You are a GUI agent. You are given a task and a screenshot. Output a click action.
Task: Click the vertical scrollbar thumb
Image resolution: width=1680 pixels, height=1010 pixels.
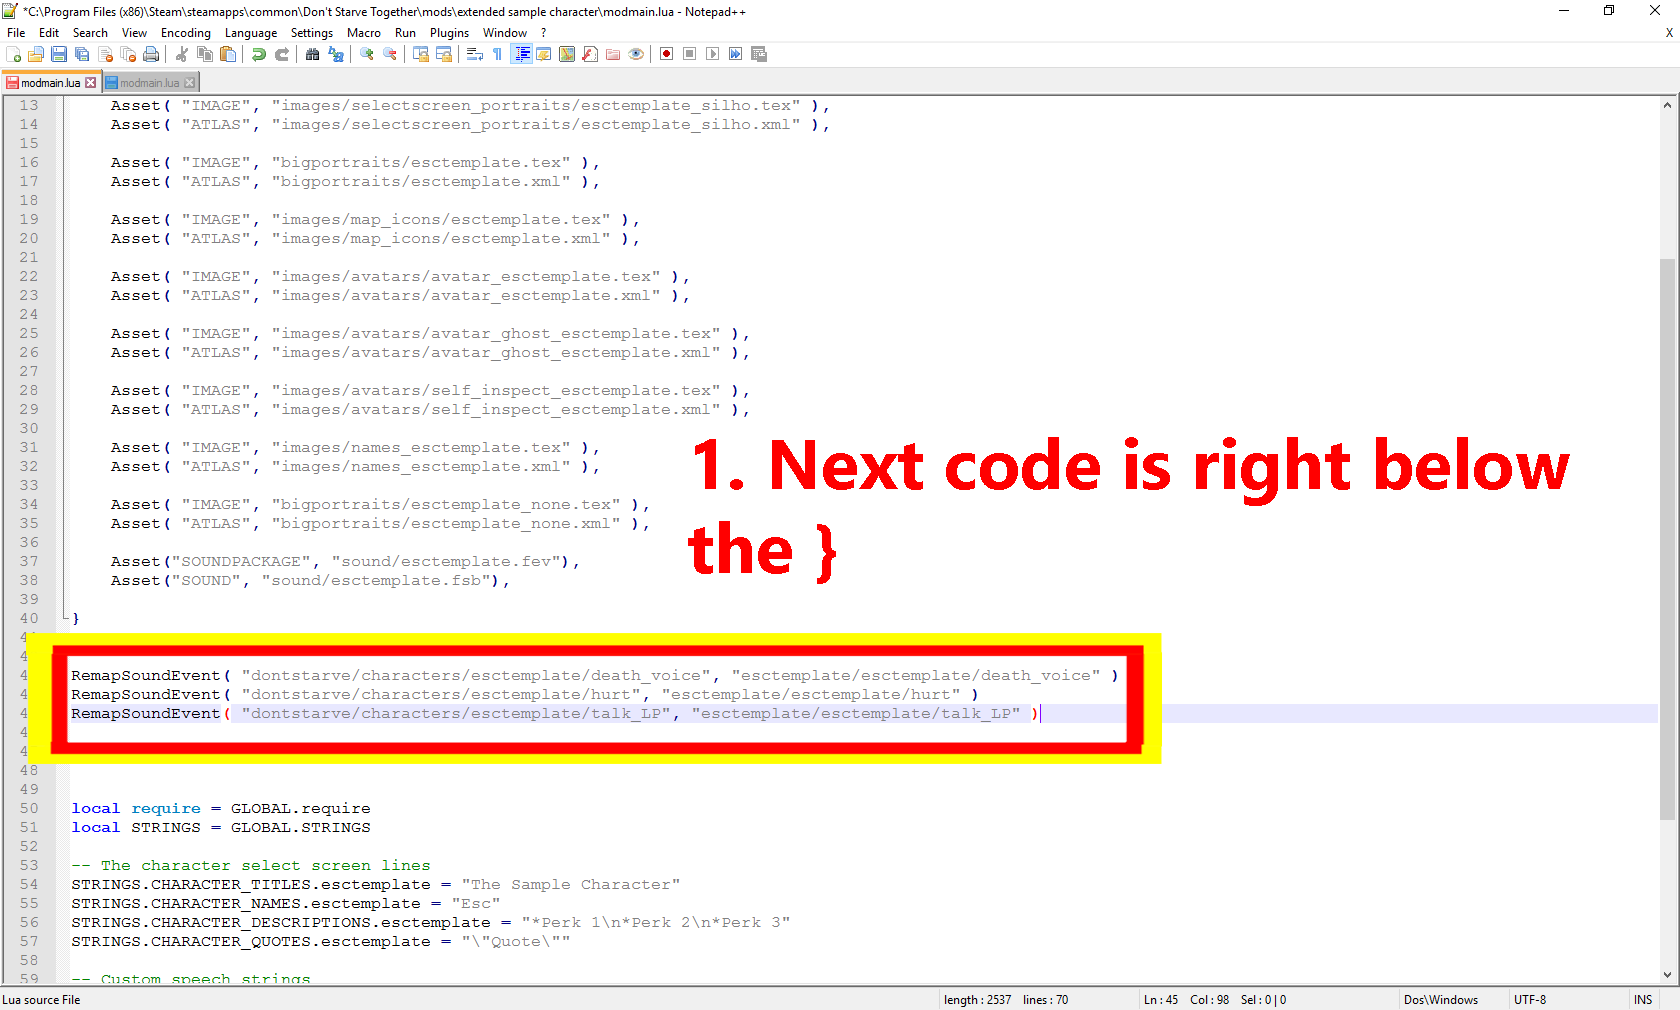[x=1667, y=539]
